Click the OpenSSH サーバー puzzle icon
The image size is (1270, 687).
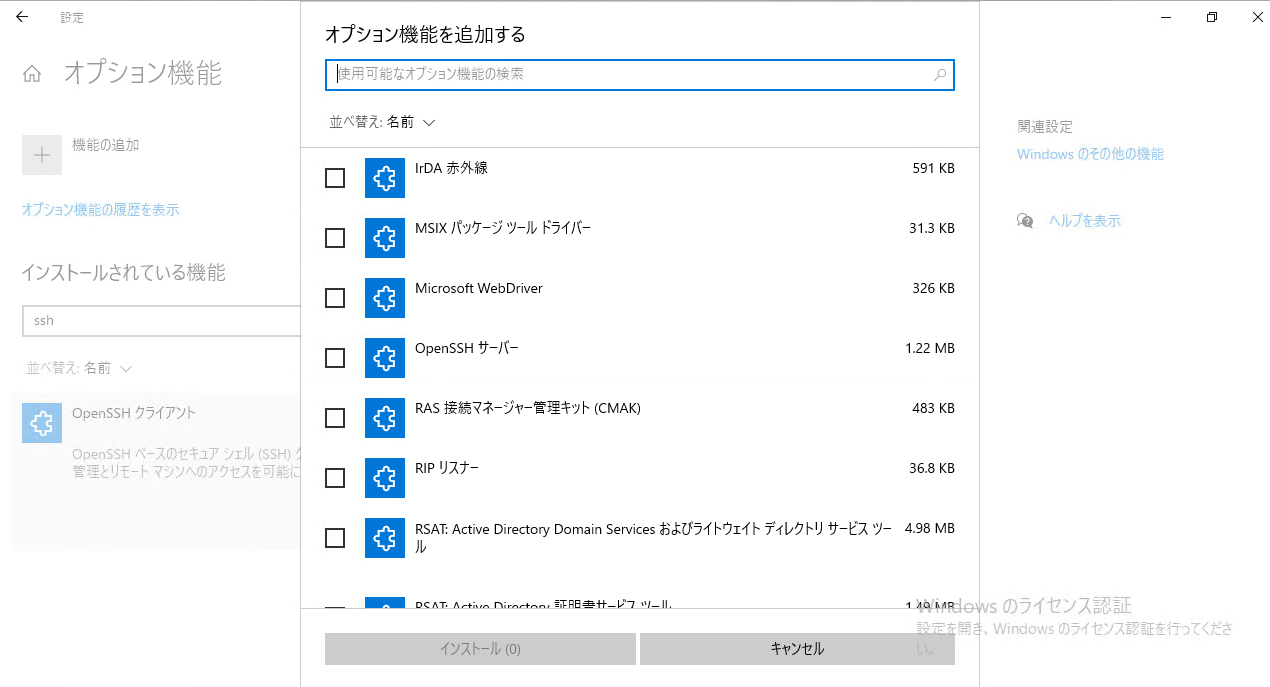point(385,358)
